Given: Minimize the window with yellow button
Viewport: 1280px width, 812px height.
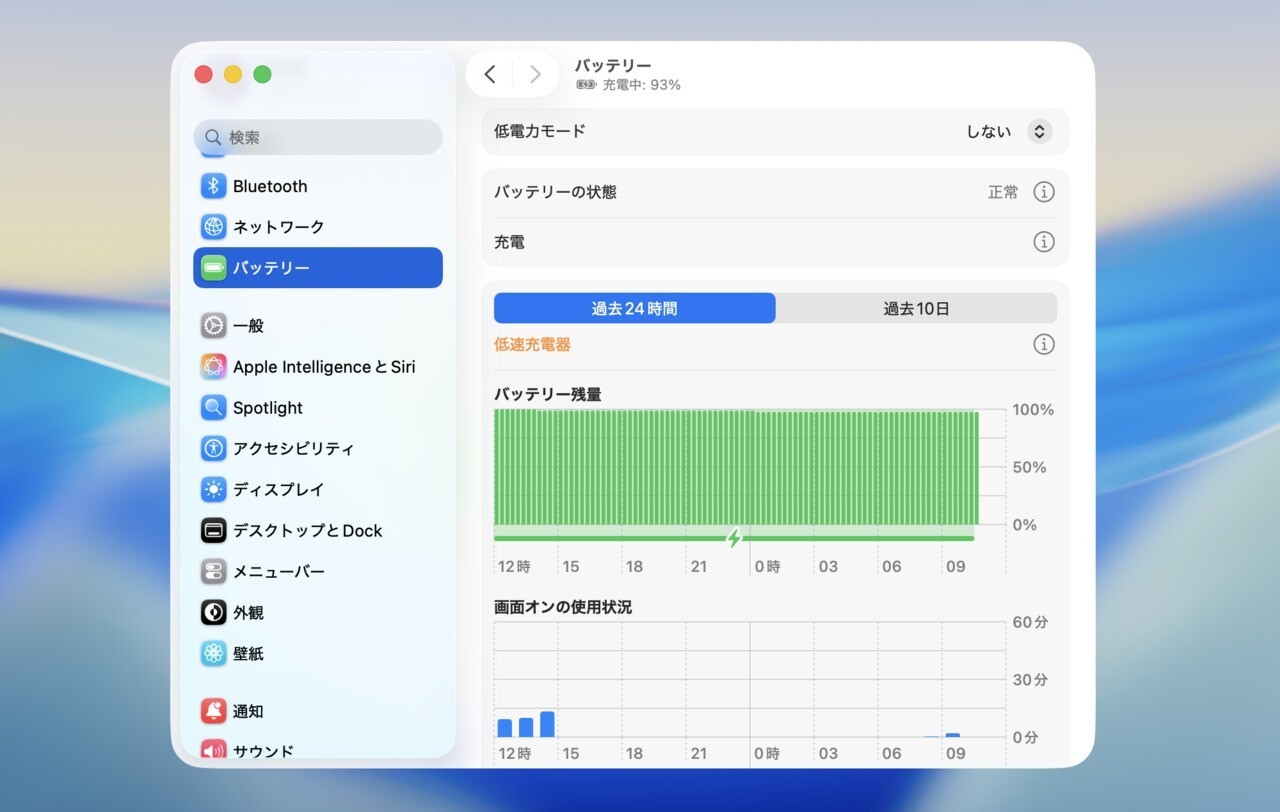Looking at the screenshot, I should pyautogui.click(x=233, y=74).
